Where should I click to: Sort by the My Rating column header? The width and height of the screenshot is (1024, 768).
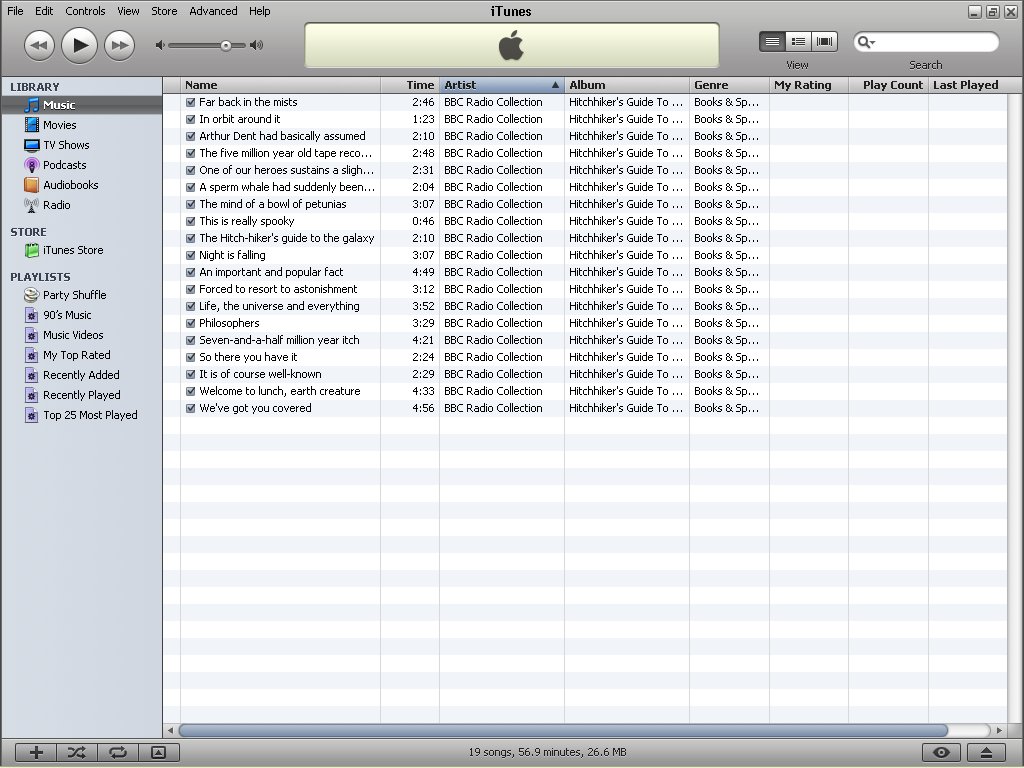[808, 85]
